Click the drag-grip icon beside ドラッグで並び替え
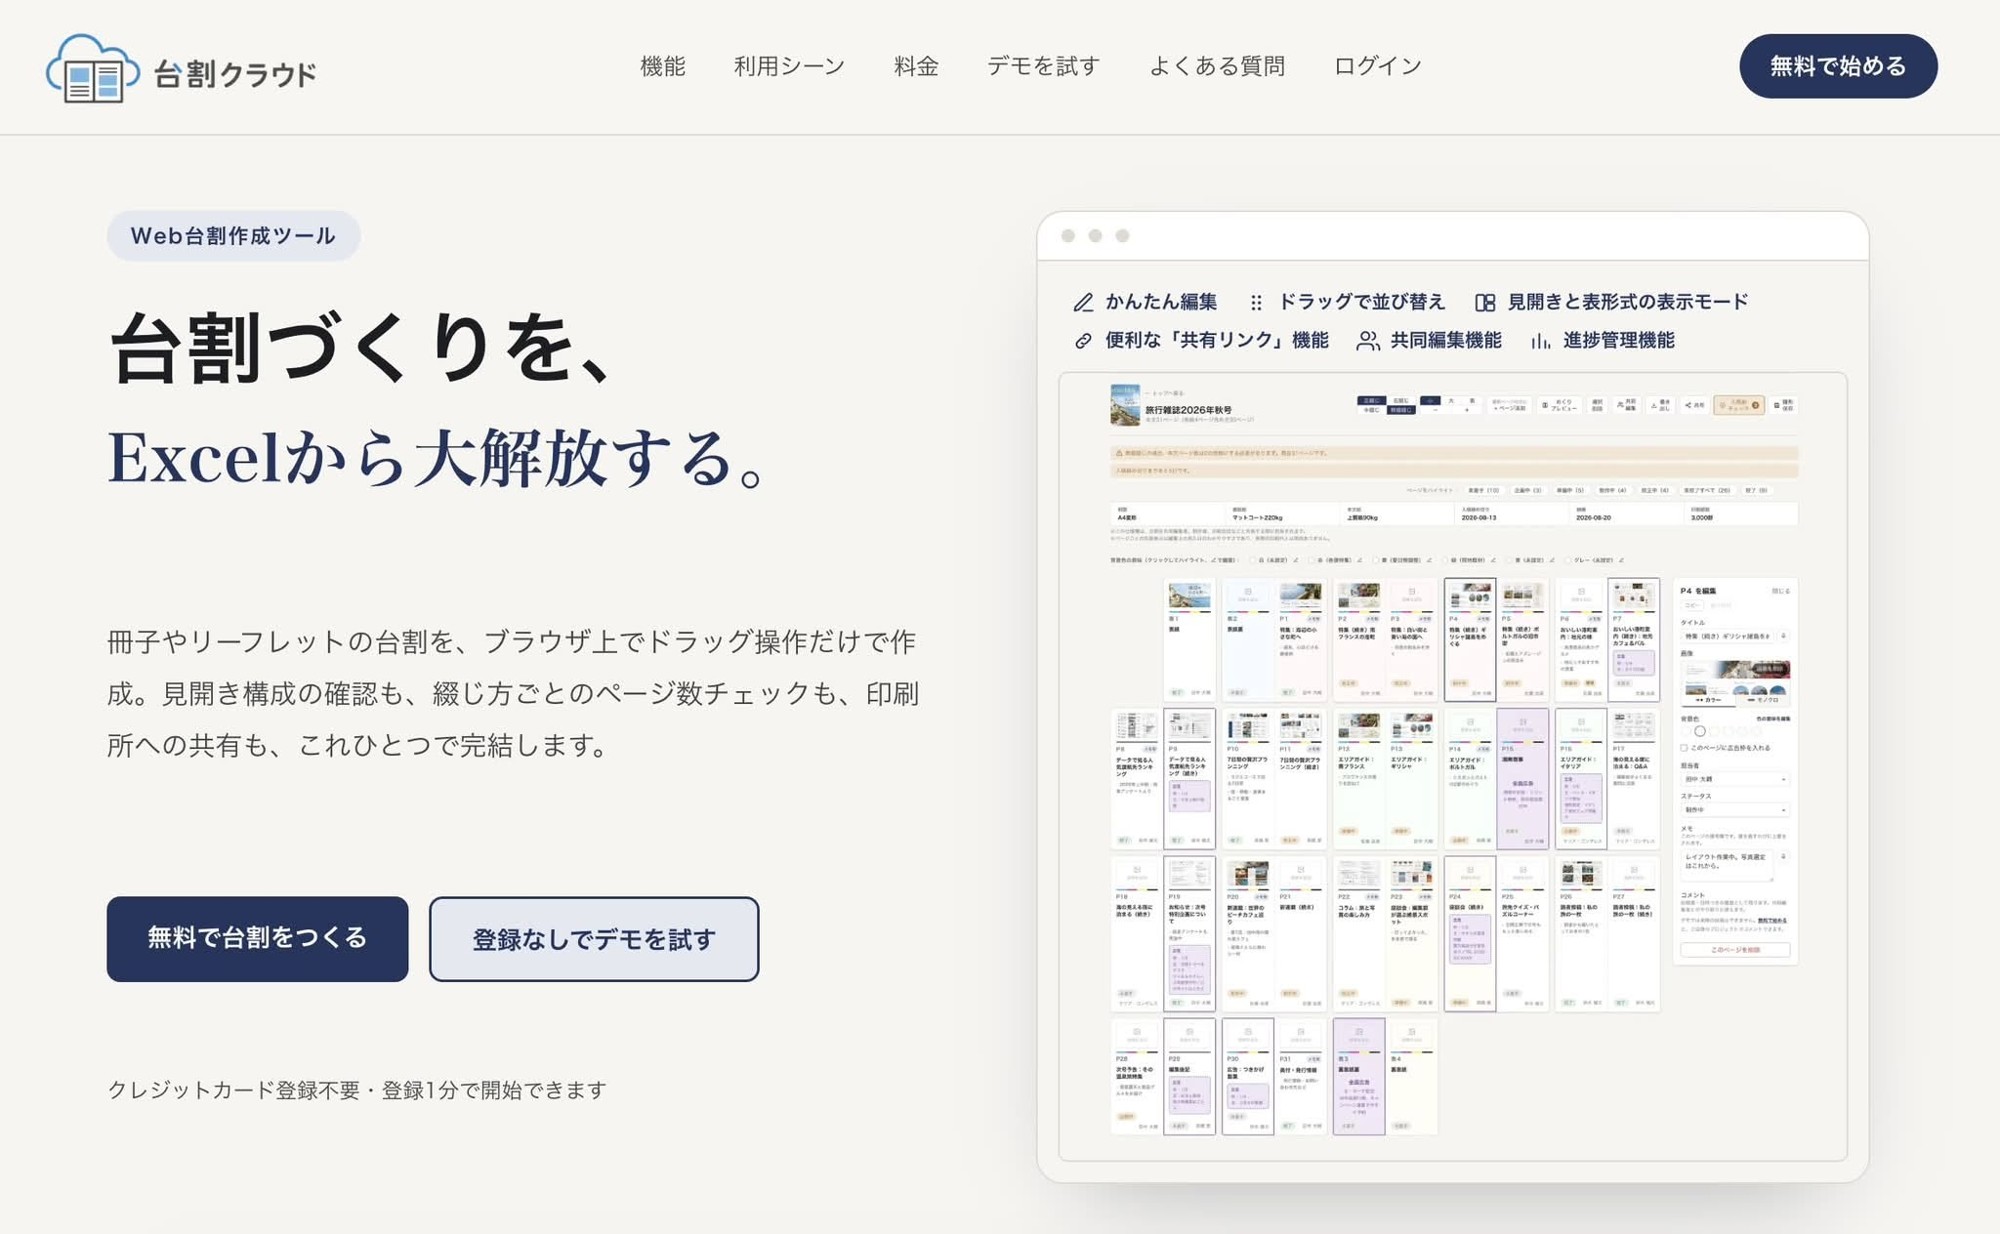The image size is (2000, 1234). click(x=1256, y=302)
